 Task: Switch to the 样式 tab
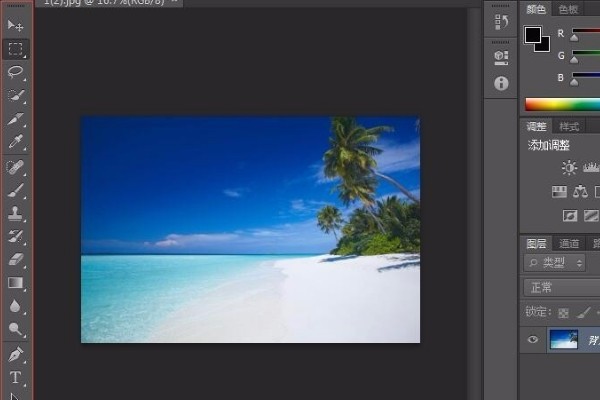(x=569, y=126)
